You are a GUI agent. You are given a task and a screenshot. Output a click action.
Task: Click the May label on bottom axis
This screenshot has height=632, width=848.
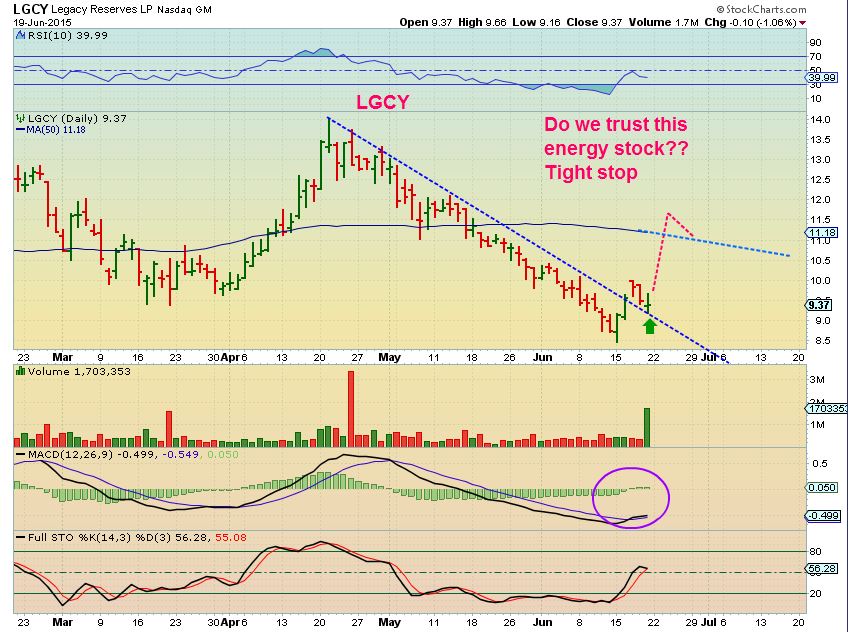[x=389, y=622]
